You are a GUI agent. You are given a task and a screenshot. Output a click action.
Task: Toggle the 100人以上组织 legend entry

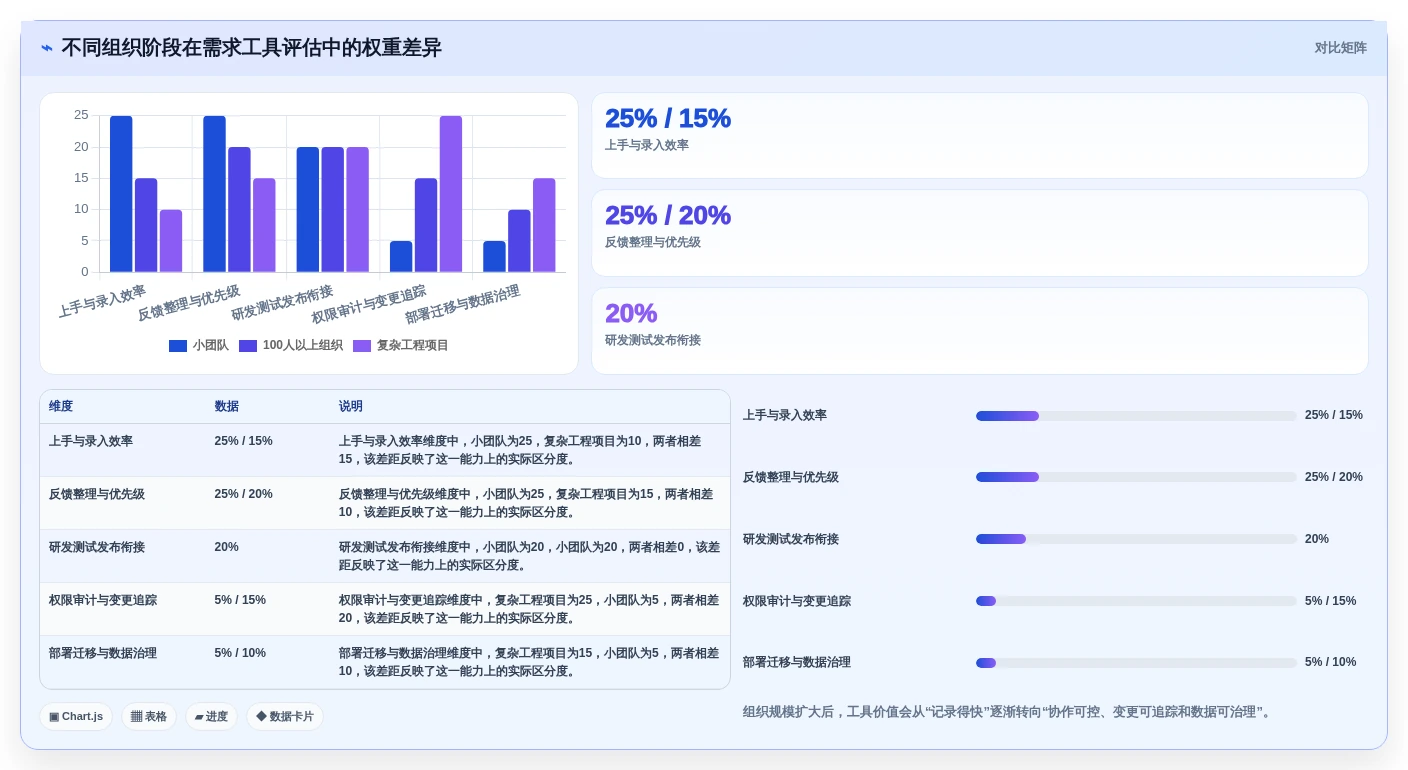pos(291,345)
